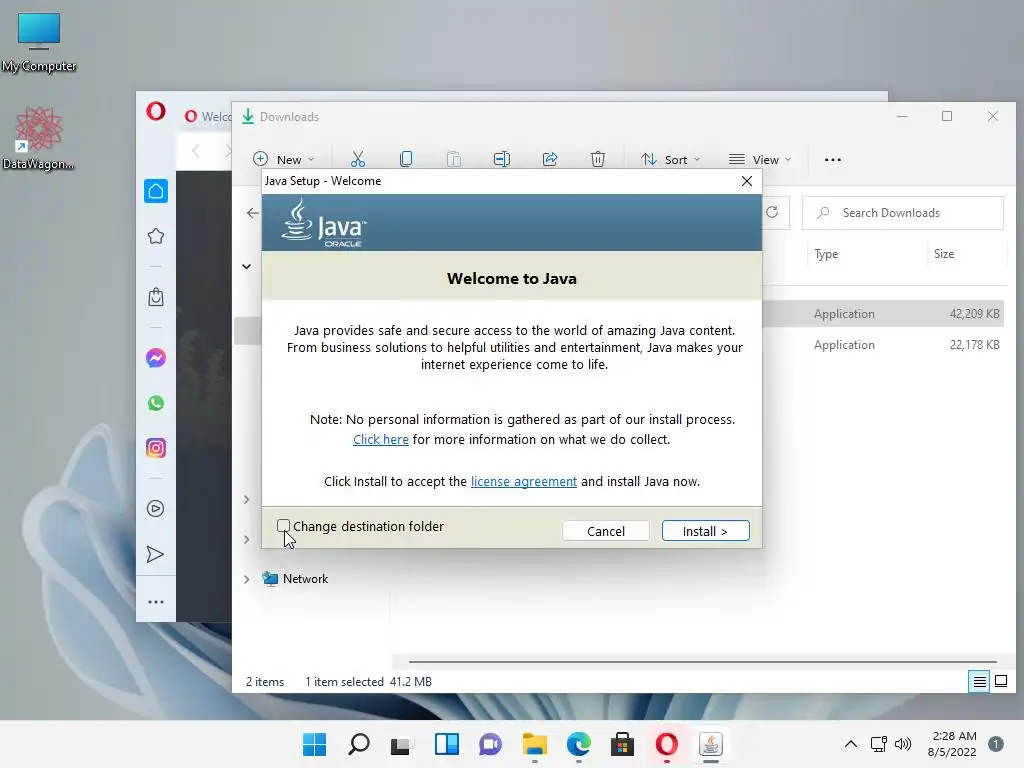Screen dimensions: 1024x768
Task: Tick the Change destination folder checkbox
Action: pyautogui.click(x=283, y=526)
